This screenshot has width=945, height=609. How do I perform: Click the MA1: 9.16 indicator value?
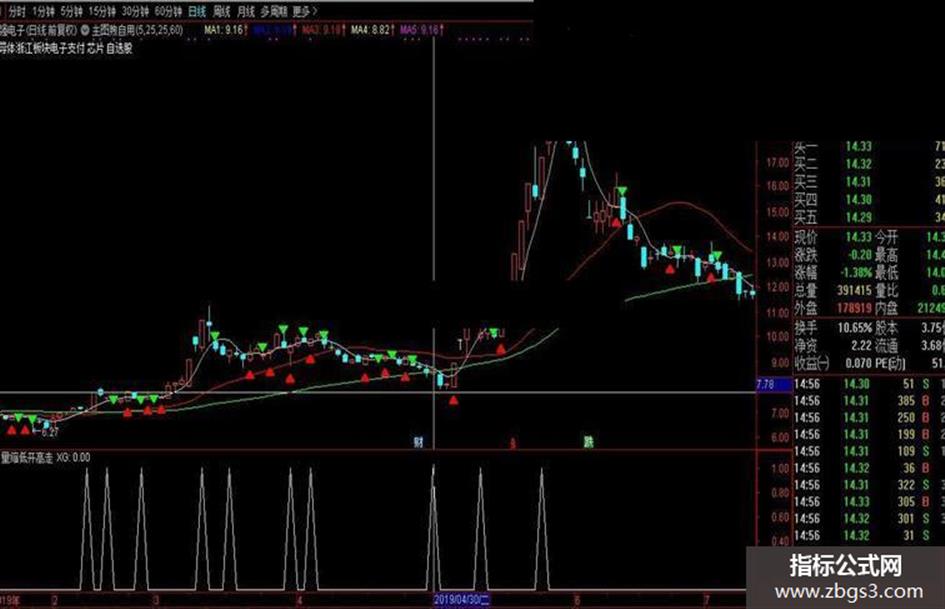coord(226,30)
